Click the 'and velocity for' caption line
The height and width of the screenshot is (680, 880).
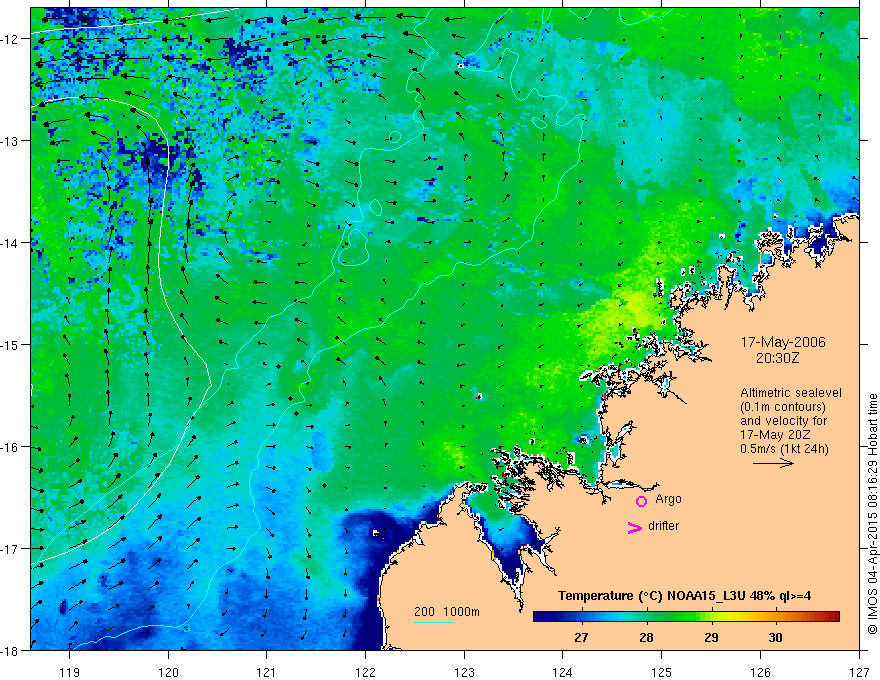tap(783, 421)
